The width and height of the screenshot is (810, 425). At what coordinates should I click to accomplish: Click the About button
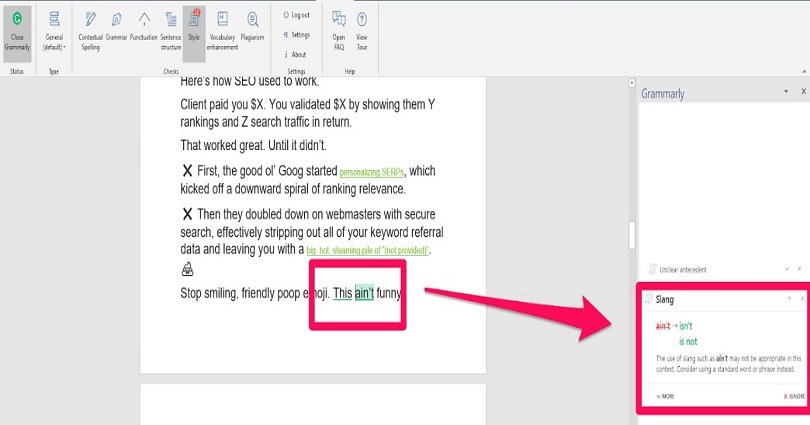tap(295, 54)
